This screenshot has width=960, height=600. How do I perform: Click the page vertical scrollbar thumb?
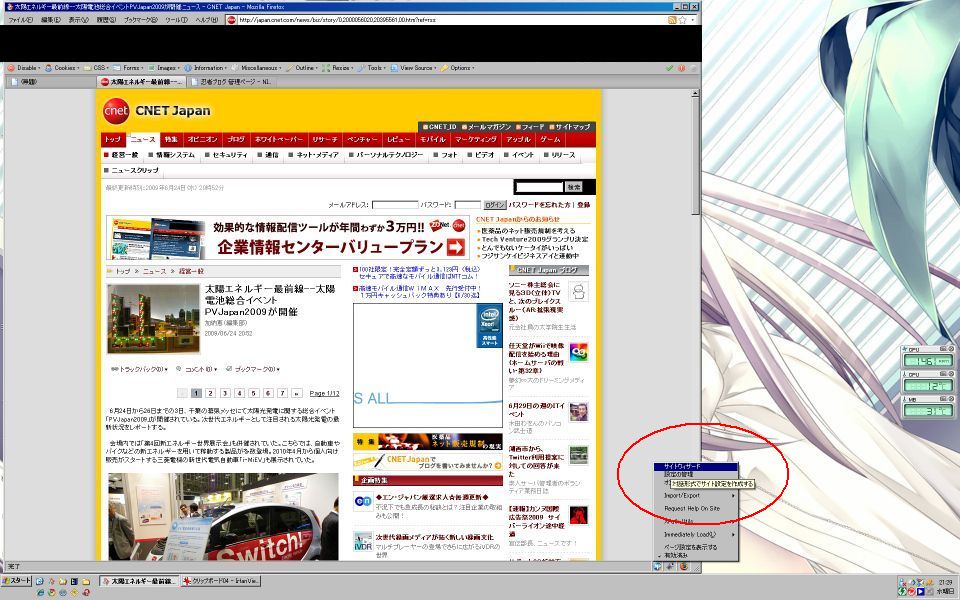tap(695, 156)
